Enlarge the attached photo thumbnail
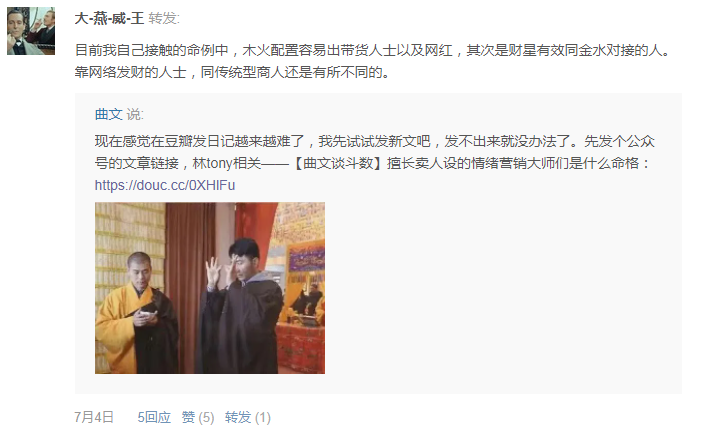 click(x=210, y=288)
